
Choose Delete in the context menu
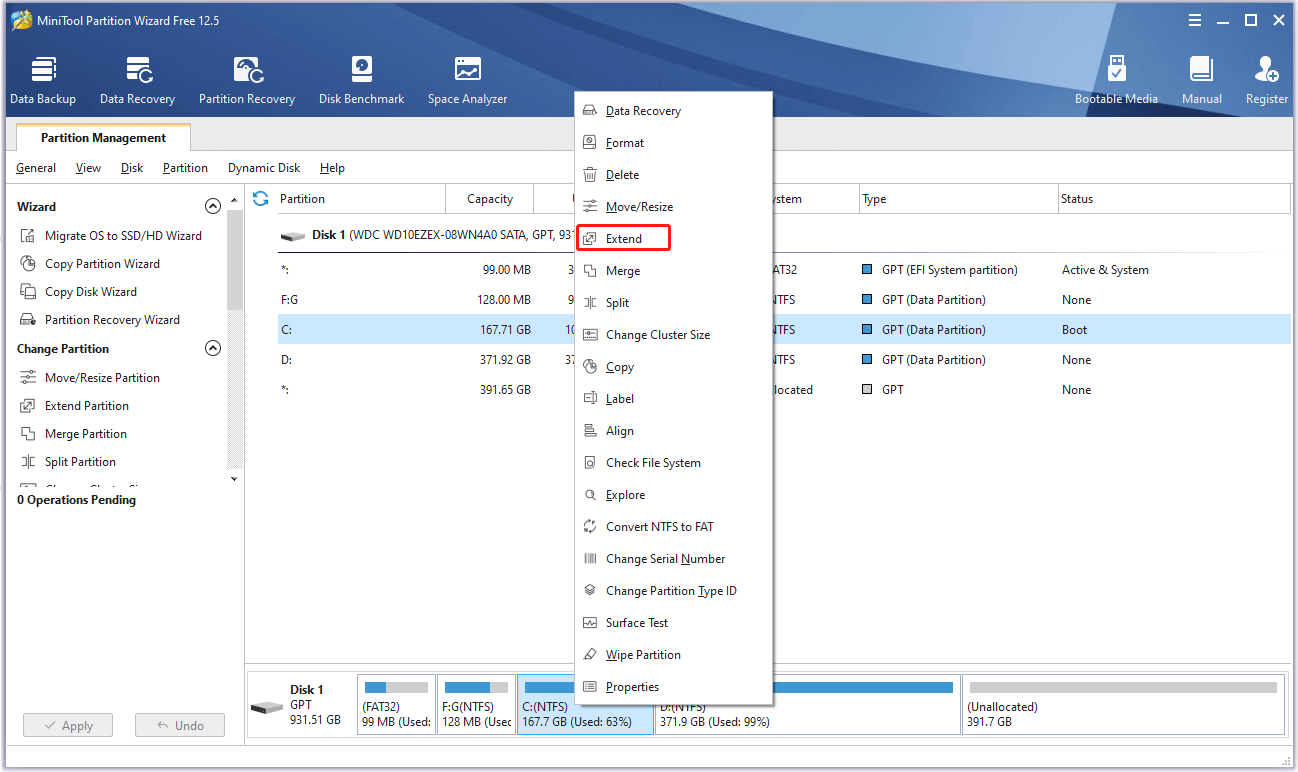(672, 175)
